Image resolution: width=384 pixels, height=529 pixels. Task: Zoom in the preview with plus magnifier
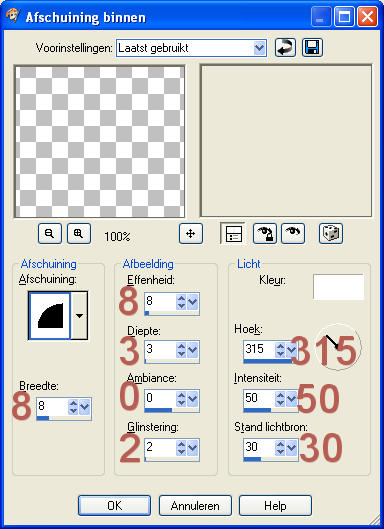[x=79, y=233]
